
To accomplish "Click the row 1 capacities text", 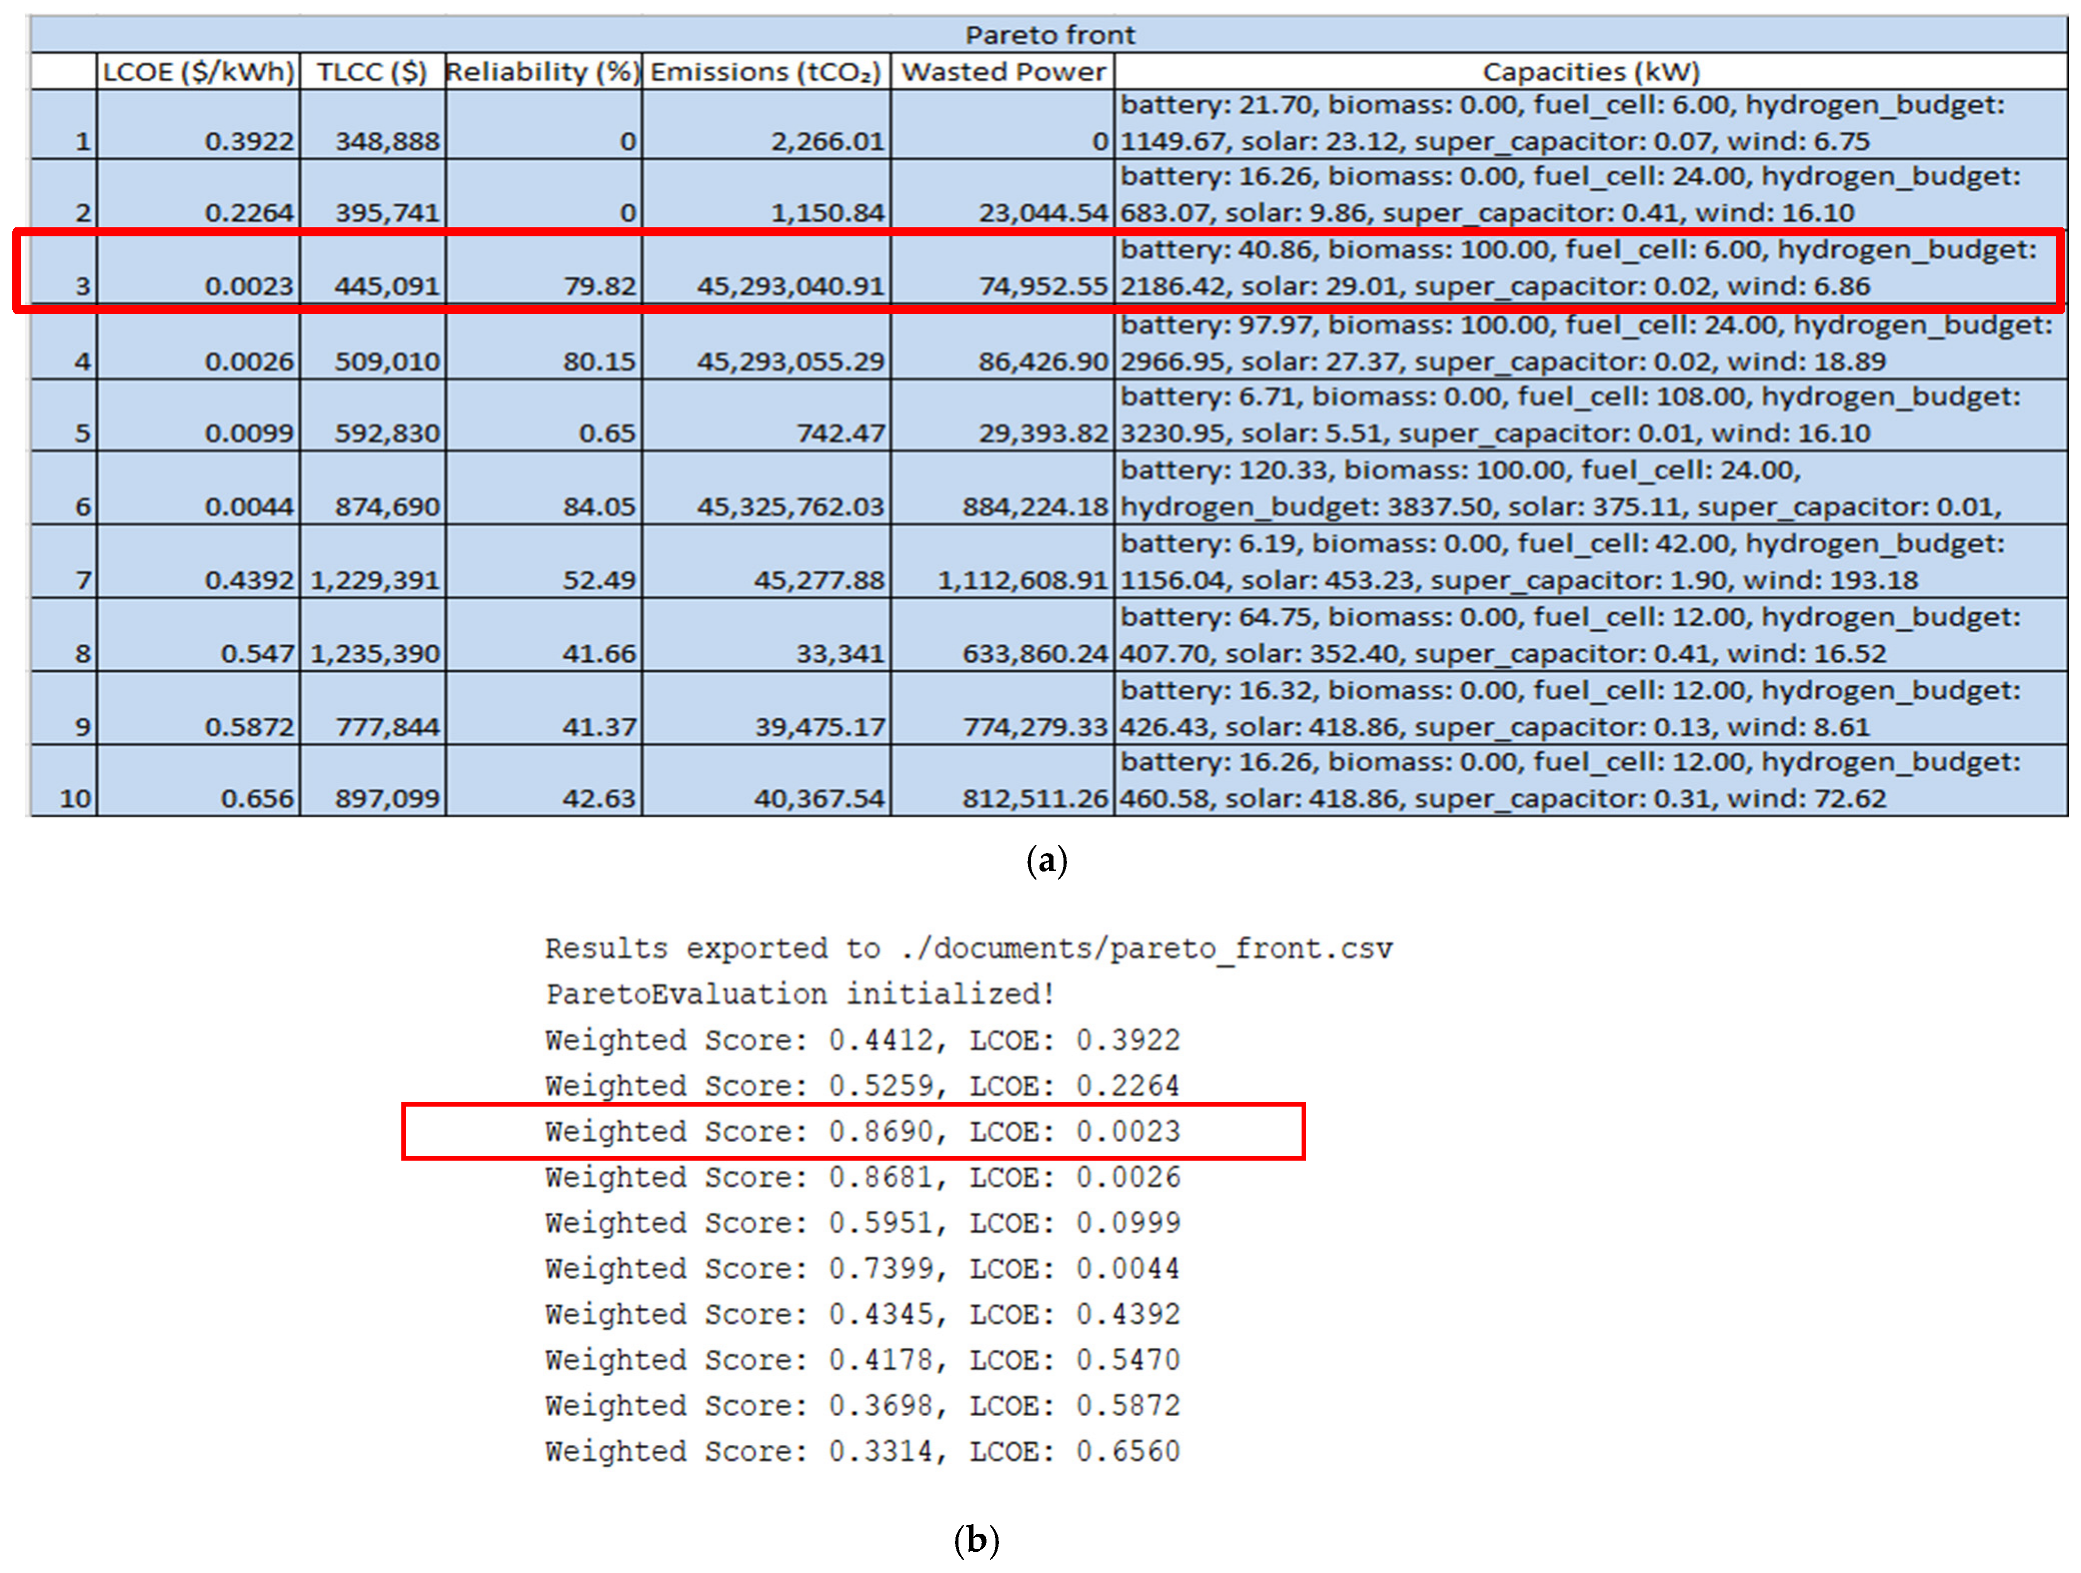I will click(1562, 123).
